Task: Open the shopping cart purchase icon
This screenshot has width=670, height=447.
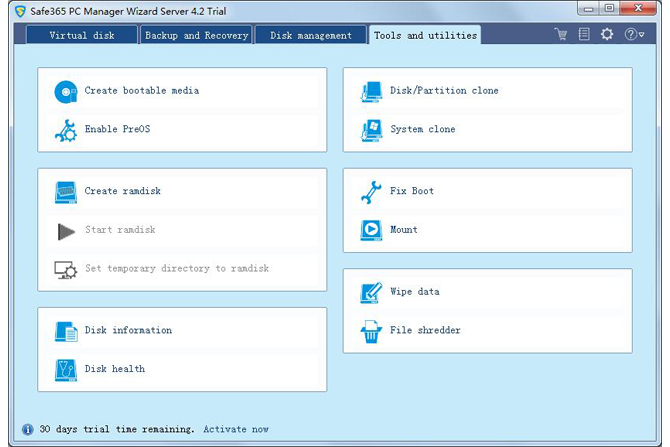Action: click(562, 34)
